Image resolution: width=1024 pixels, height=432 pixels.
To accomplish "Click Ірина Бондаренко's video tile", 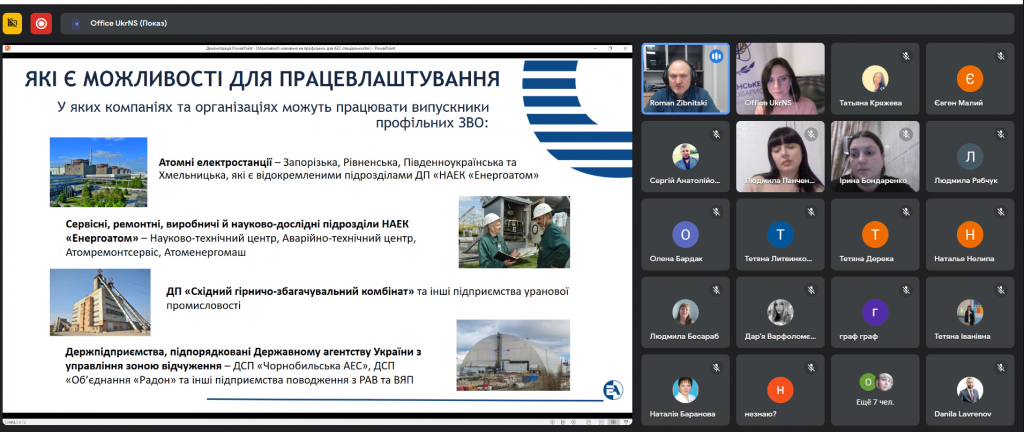I will click(x=875, y=155).
